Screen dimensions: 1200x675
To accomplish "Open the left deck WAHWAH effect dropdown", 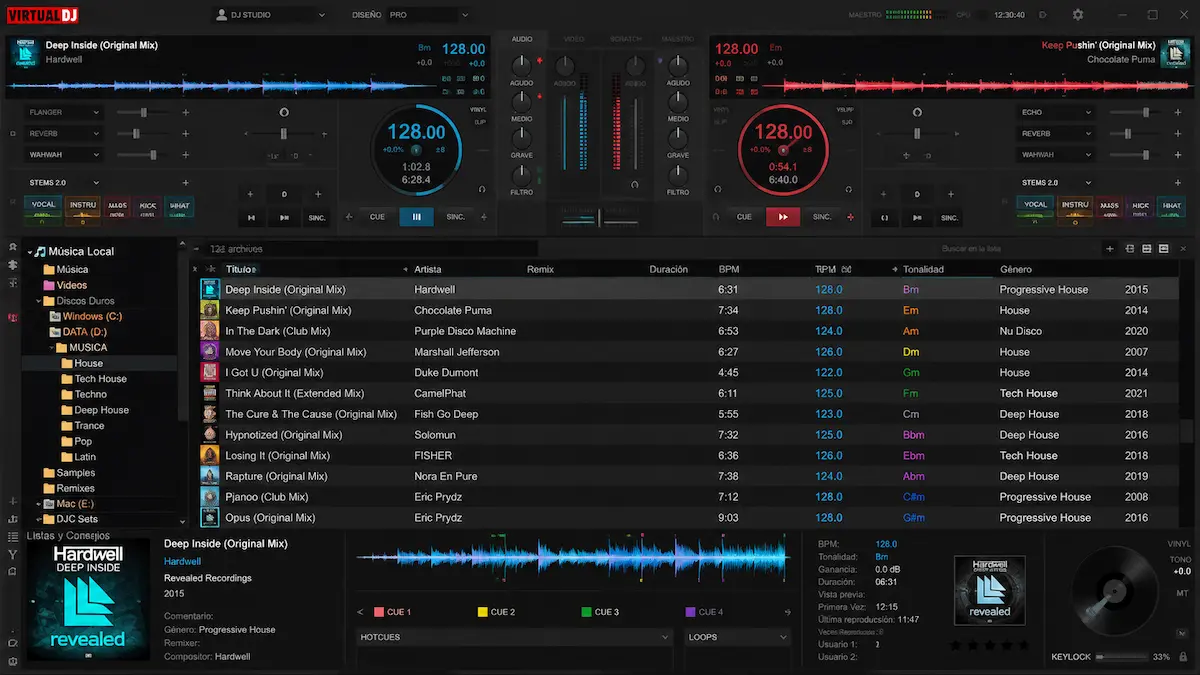I will click(x=64, y=155).
